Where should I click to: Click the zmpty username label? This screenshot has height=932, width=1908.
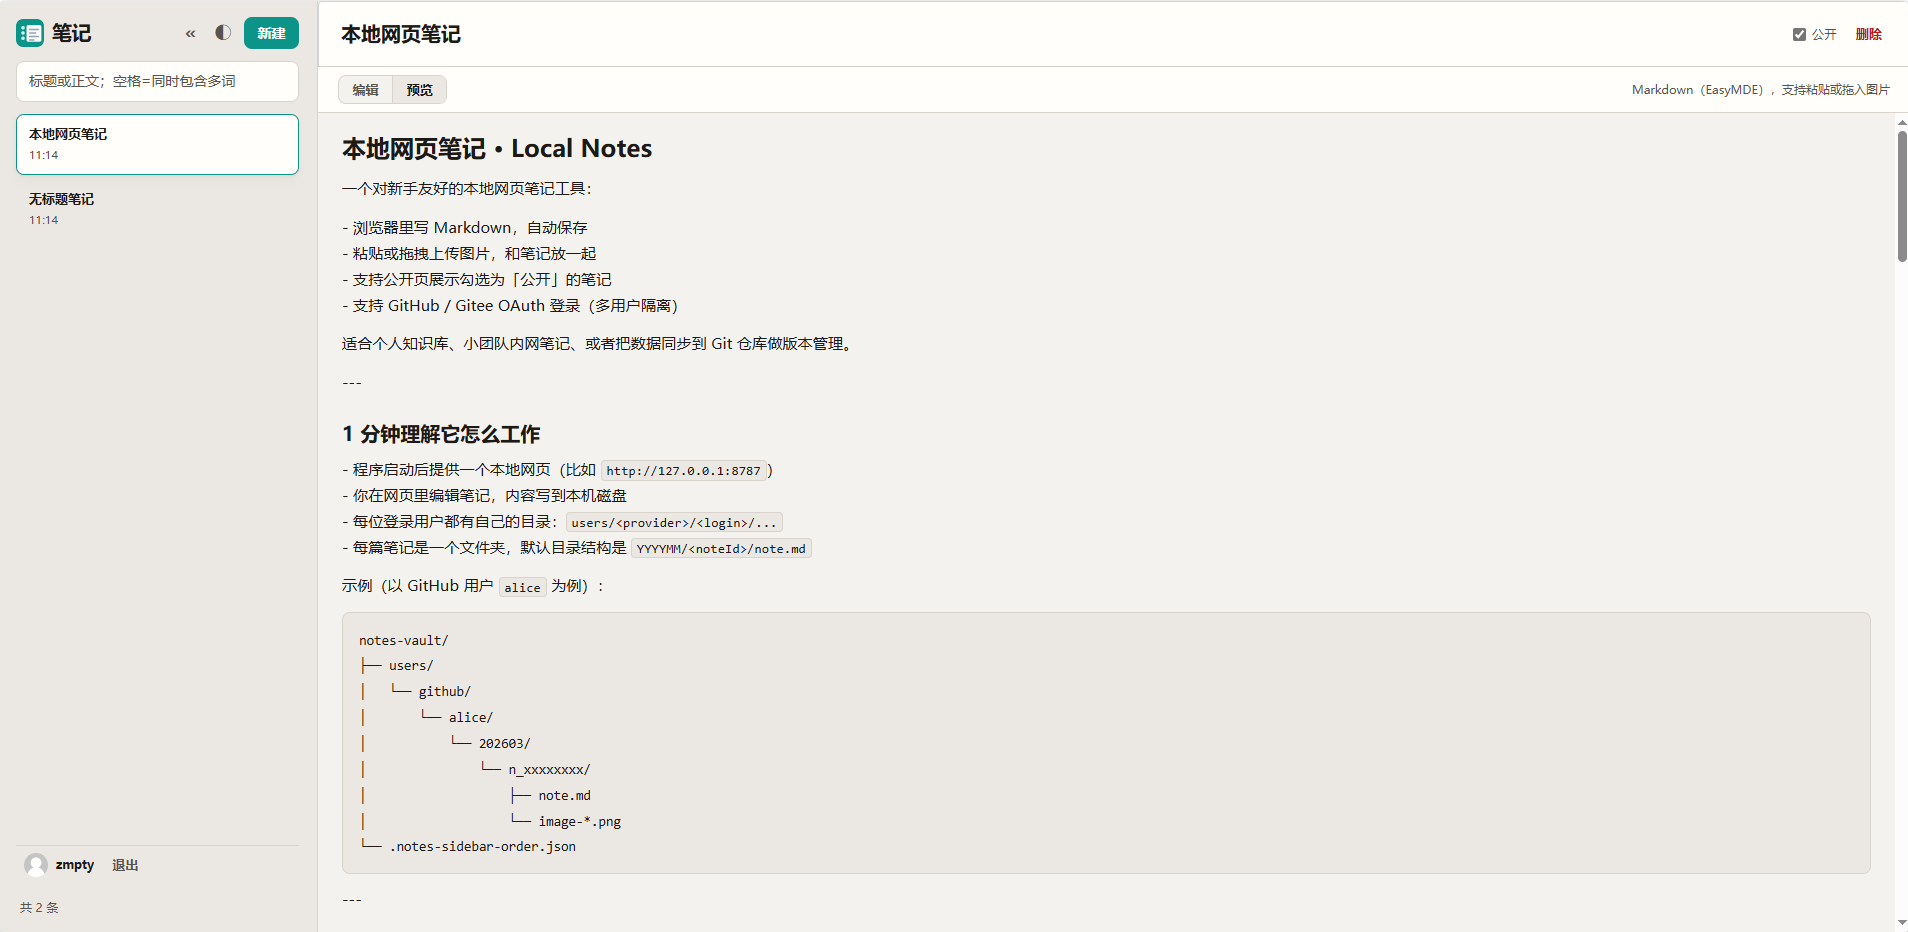point(75,865)
